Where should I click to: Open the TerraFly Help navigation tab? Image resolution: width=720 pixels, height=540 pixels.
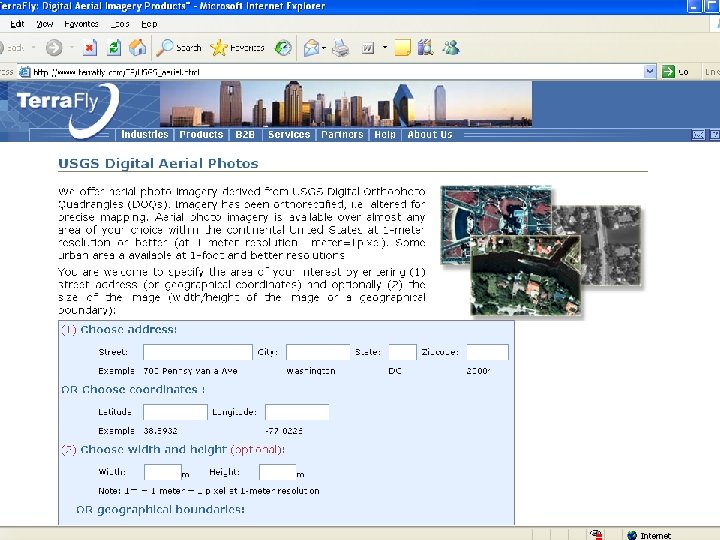tap(385, 135)
